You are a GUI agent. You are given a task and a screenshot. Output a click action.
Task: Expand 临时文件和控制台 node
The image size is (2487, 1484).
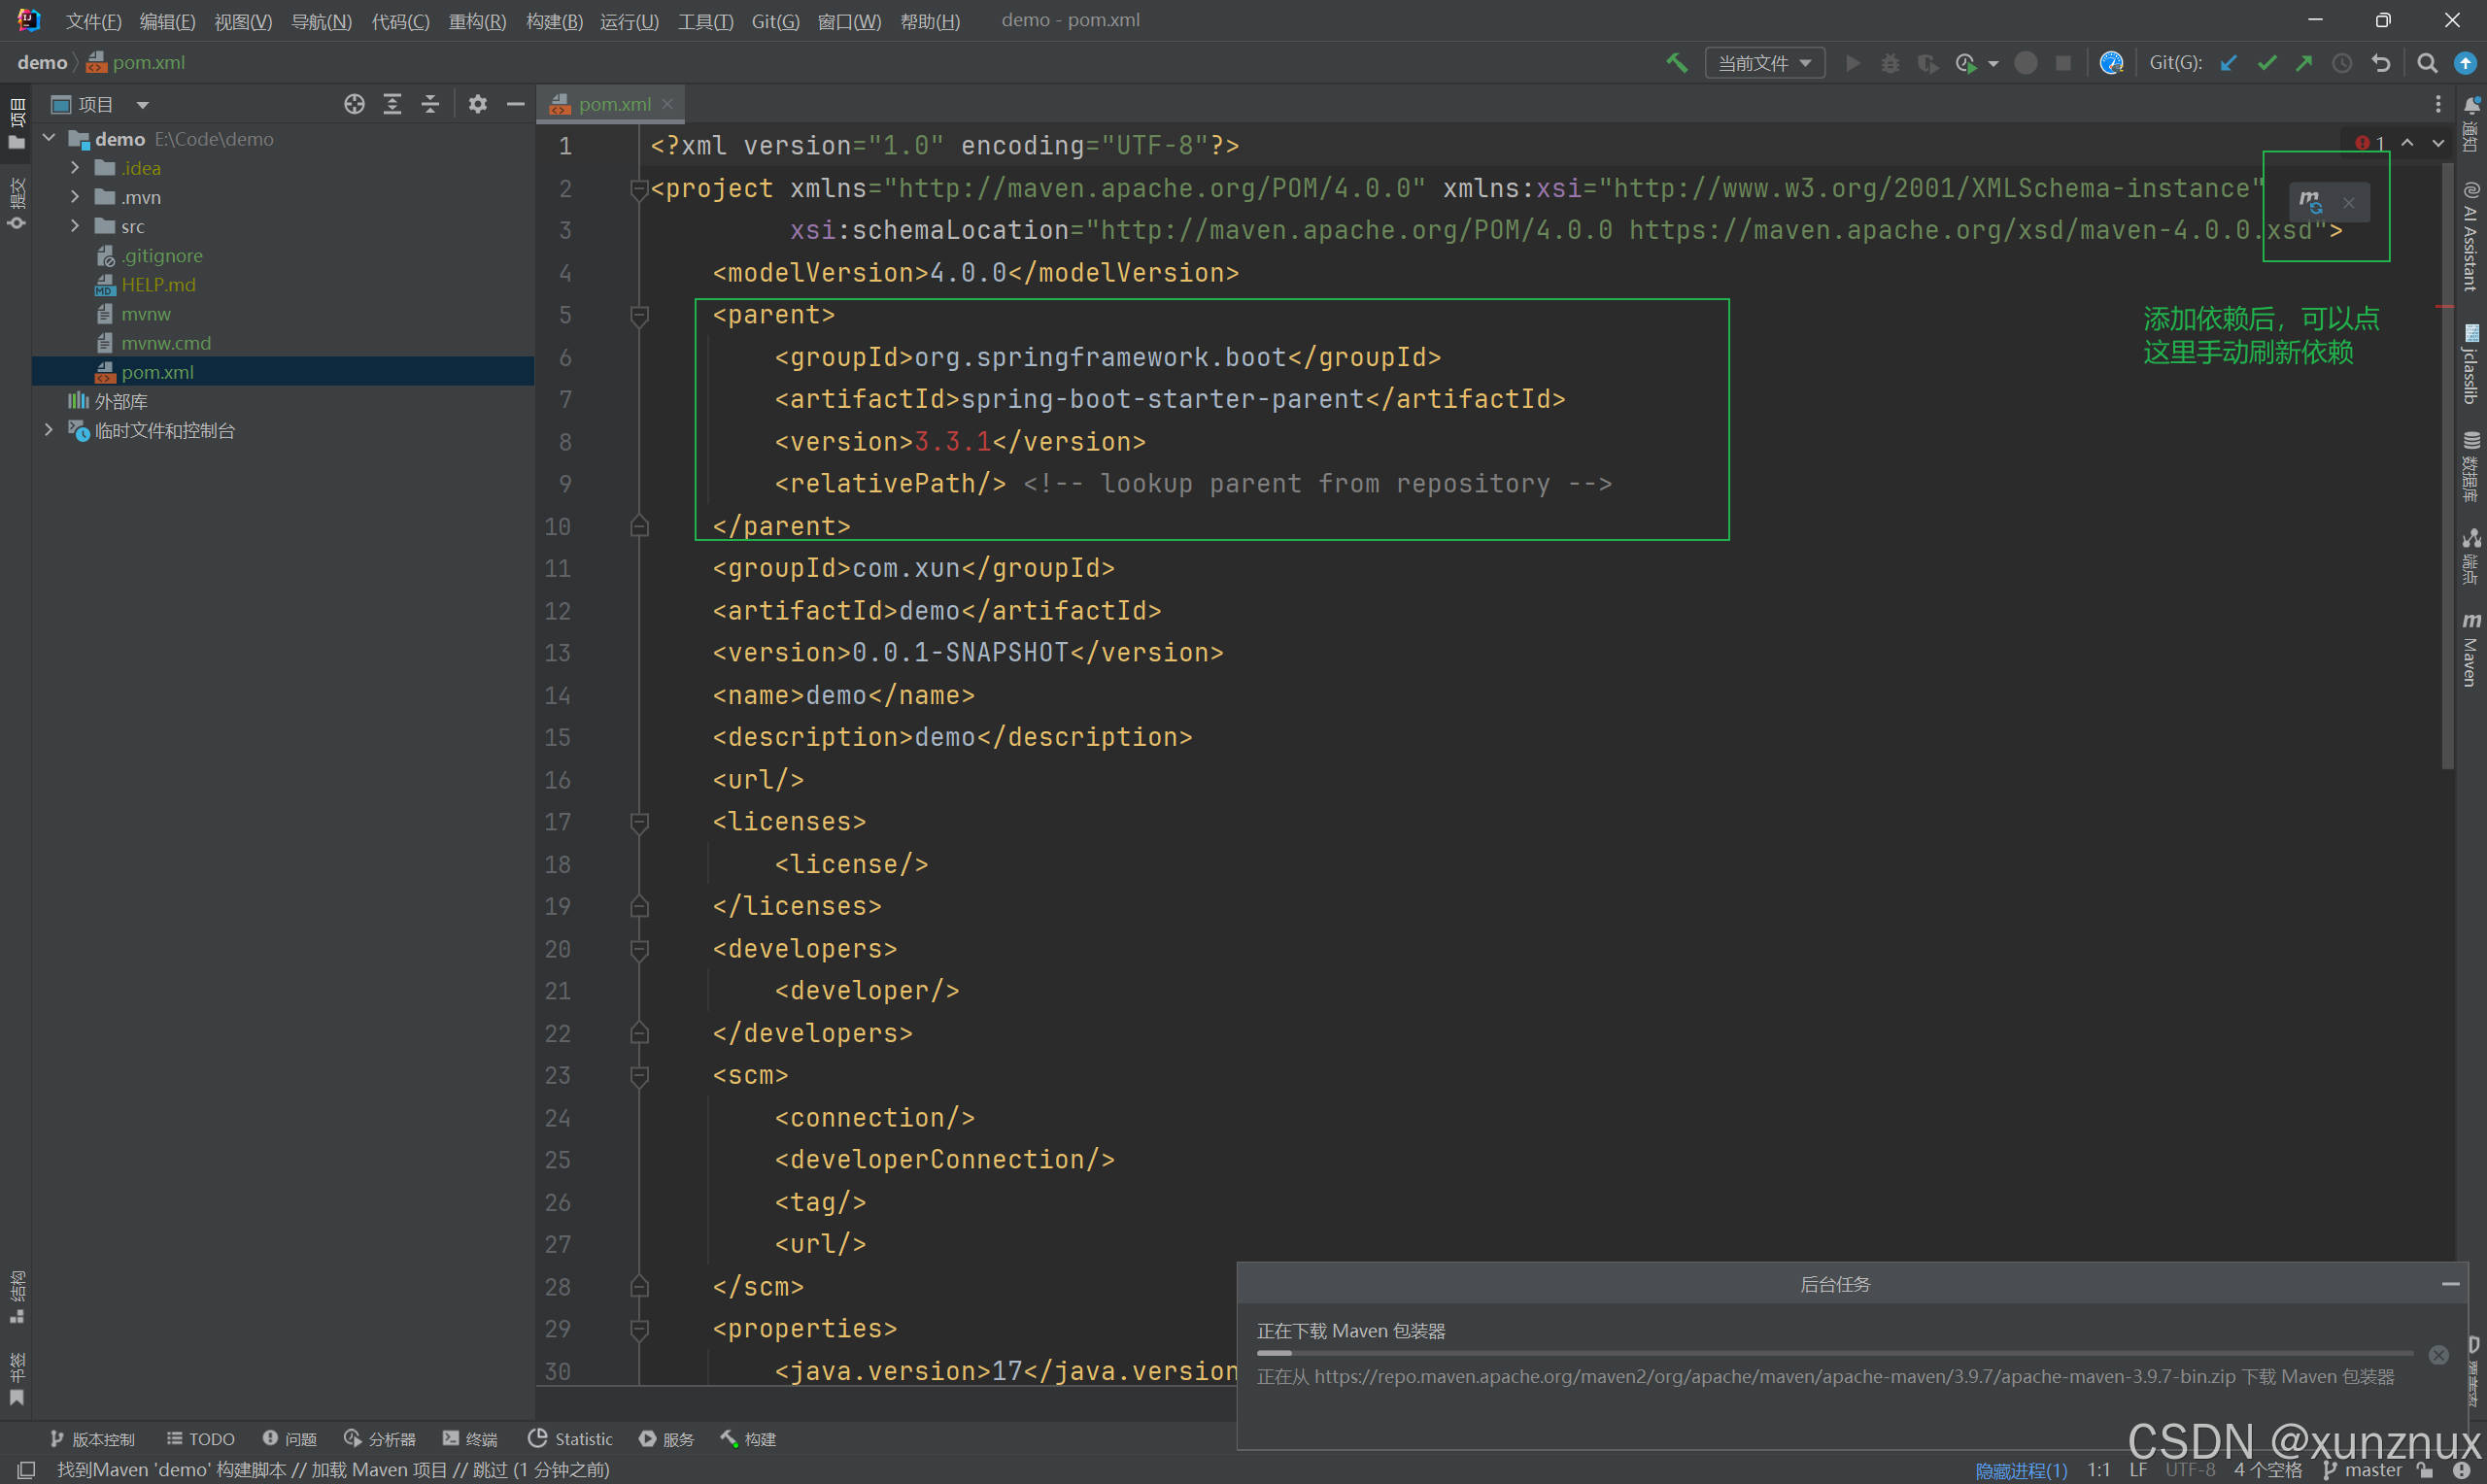click(x=49, y=429)
